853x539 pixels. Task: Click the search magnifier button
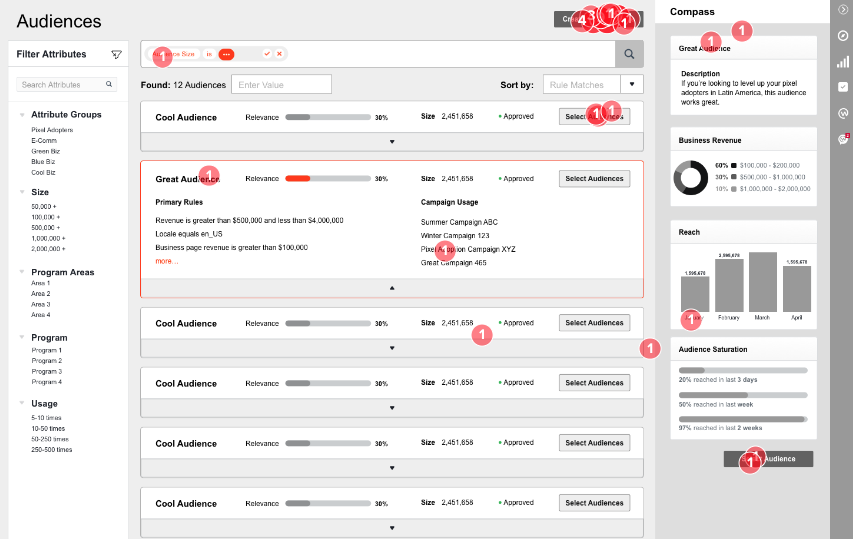(x=629, y=54)
